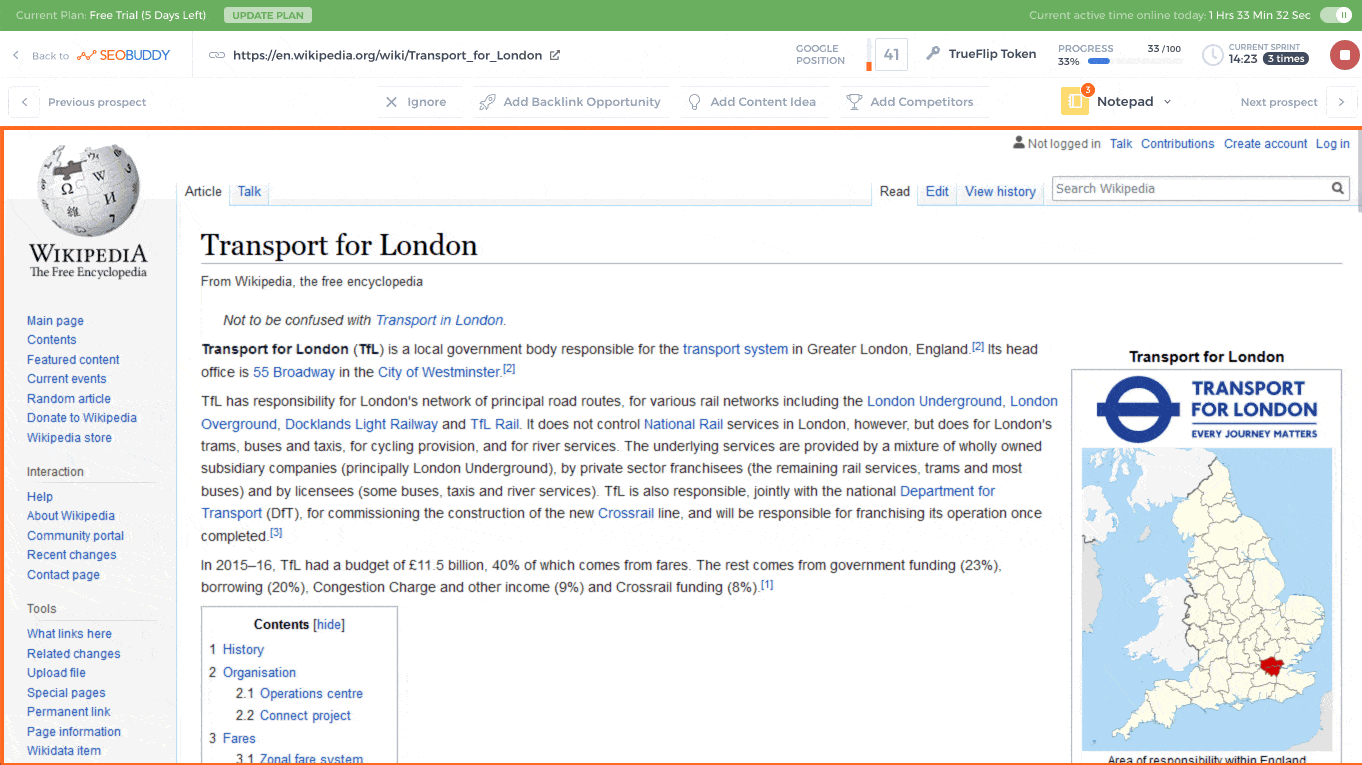
Task: Open the Article tab
Action: pyautogui.click(x=203, y=191)
